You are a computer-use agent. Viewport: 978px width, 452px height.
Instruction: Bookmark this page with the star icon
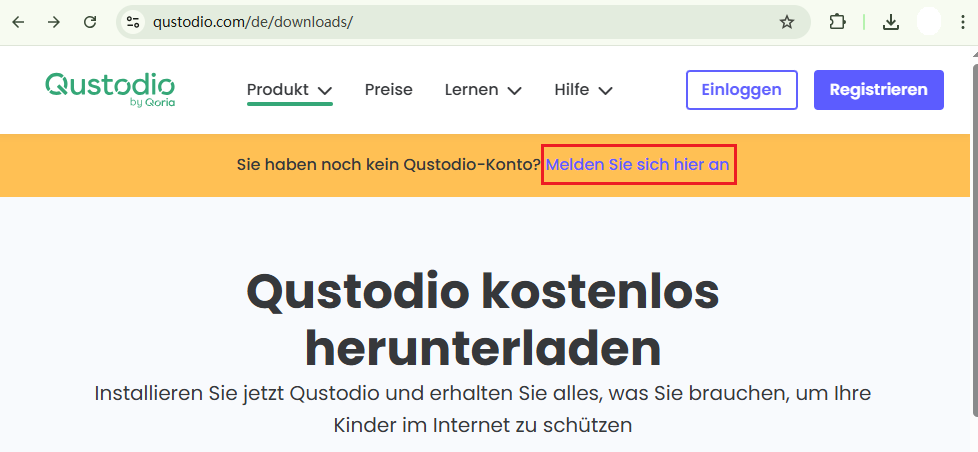click(x=787, y=22)
